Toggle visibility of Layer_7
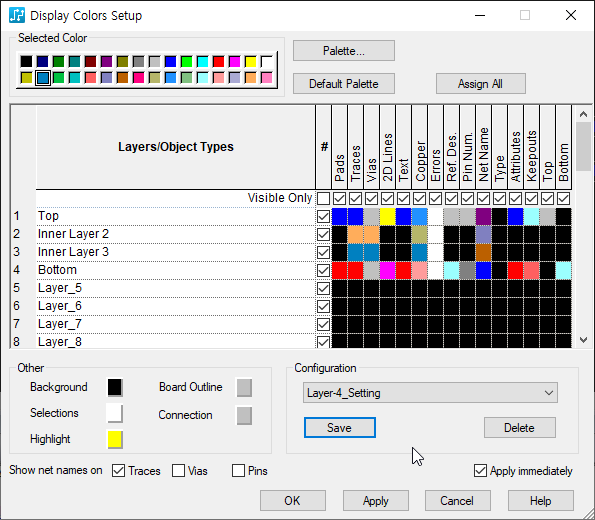 [x=323, y=324]
